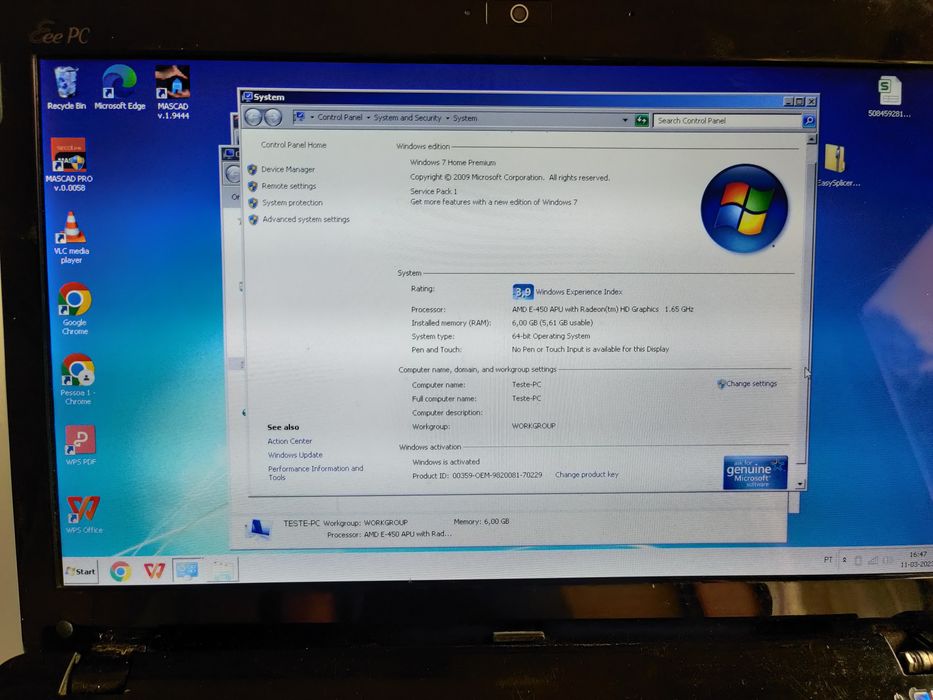The image size is (933, 700).
Task: Open the MASCAD v.1.9444 desktop shortcut
Action: (x=173, y=92)
